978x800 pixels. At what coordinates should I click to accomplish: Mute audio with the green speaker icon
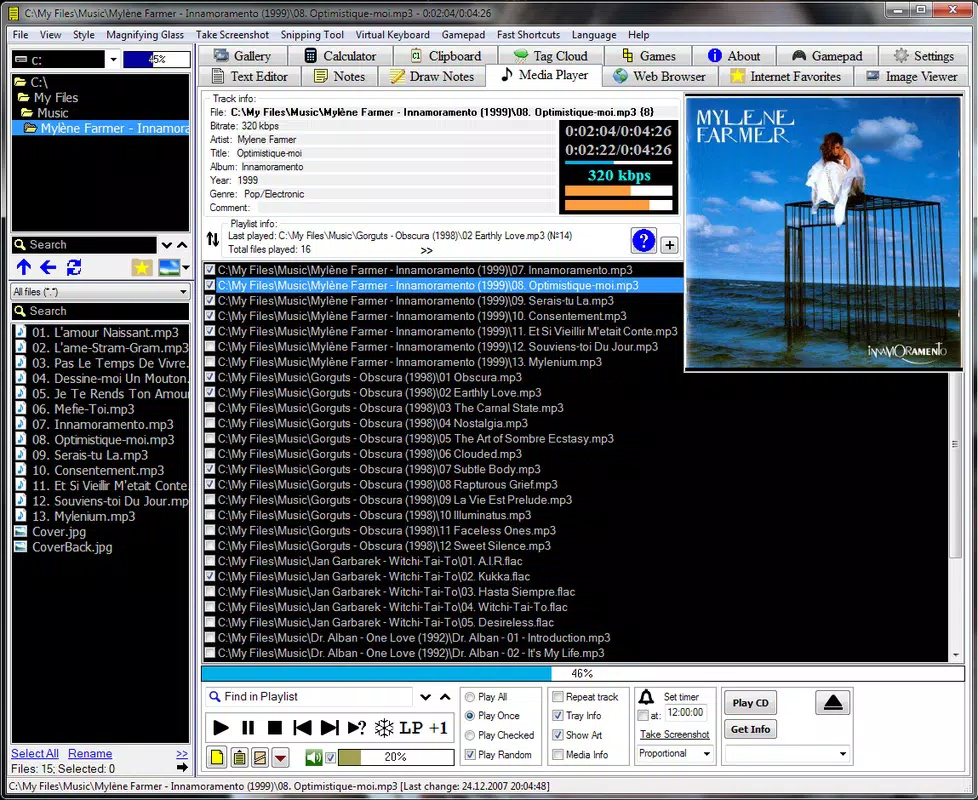pos(313,758)
